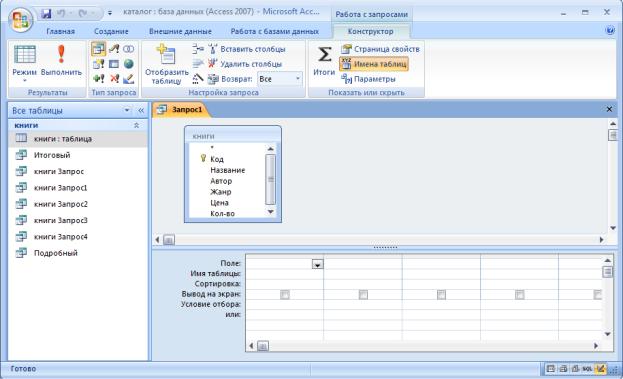
Task: Click the design grid vertical scroll down arrow
Action: 608,335
